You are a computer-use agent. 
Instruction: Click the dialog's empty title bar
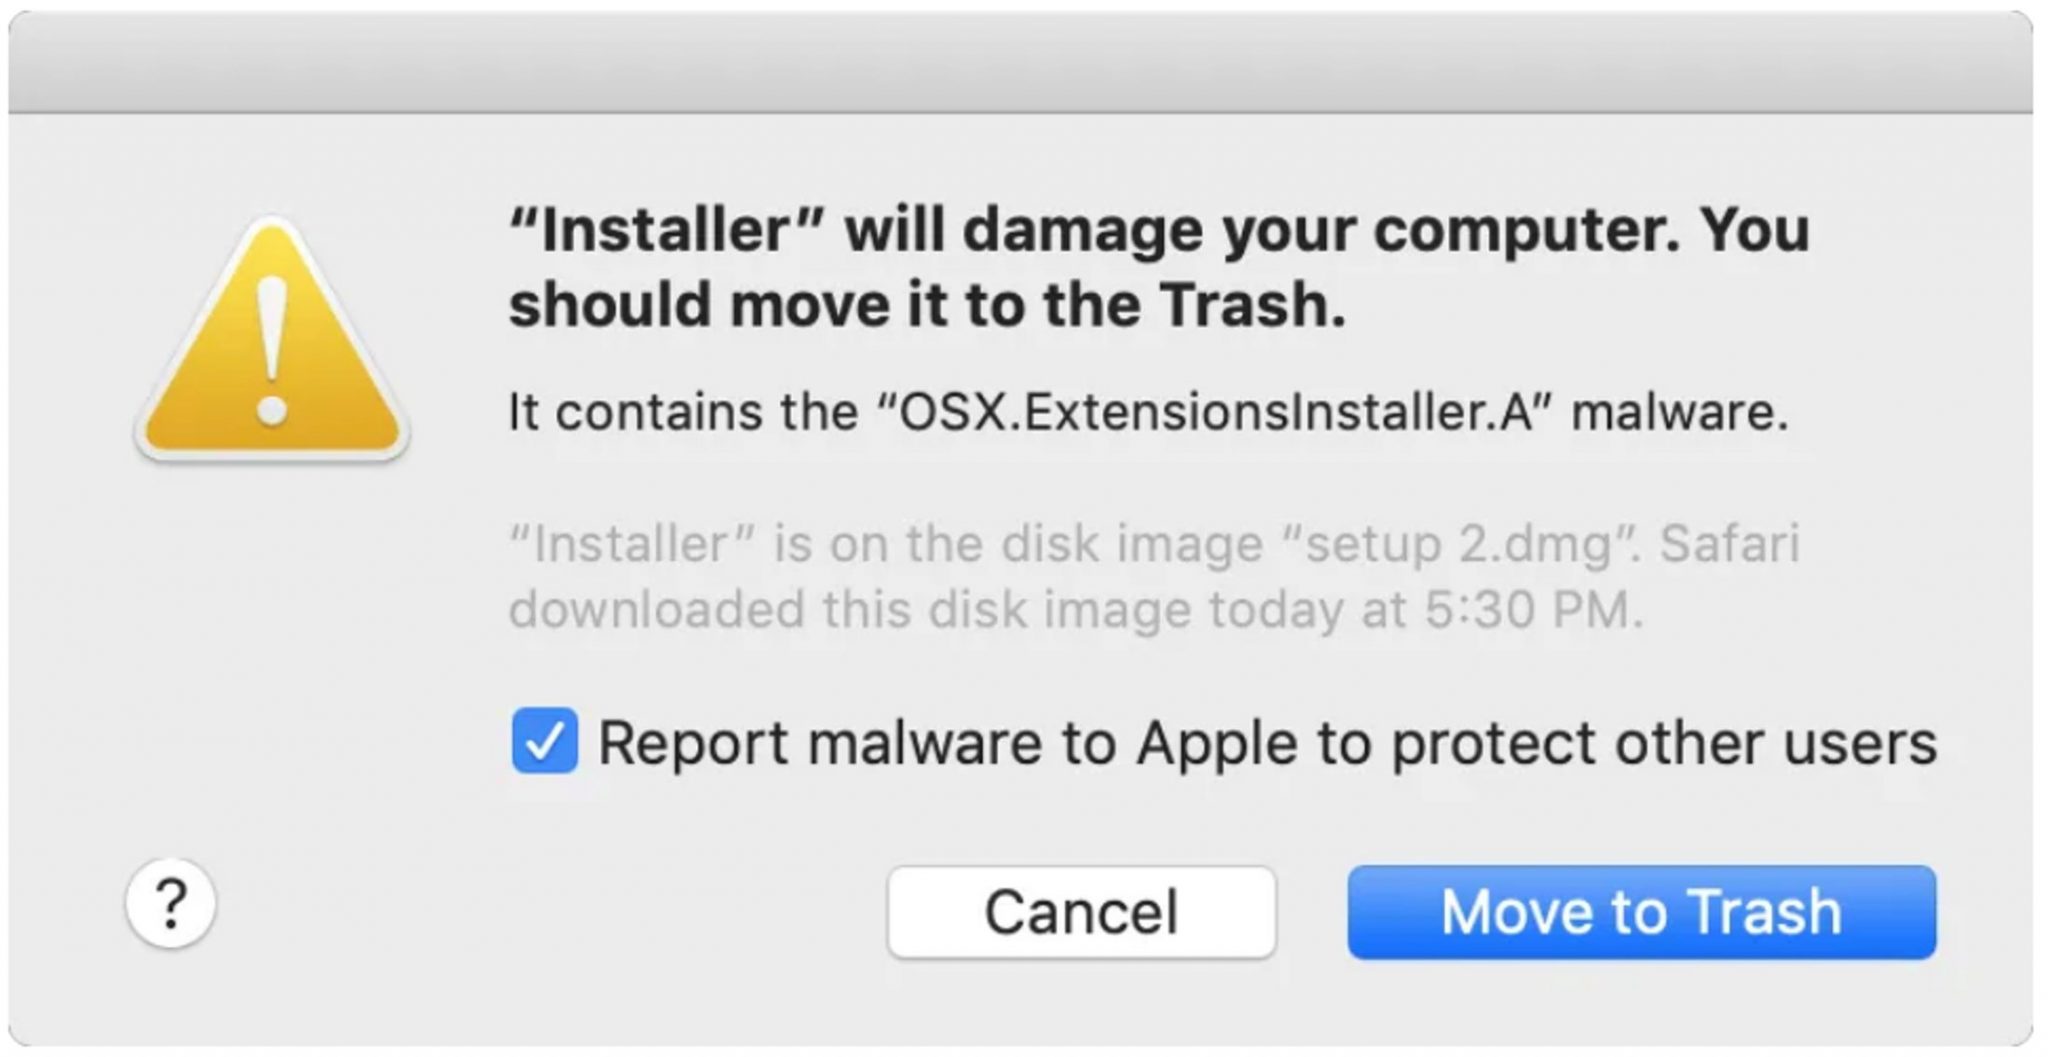(x=1020, y=62)
